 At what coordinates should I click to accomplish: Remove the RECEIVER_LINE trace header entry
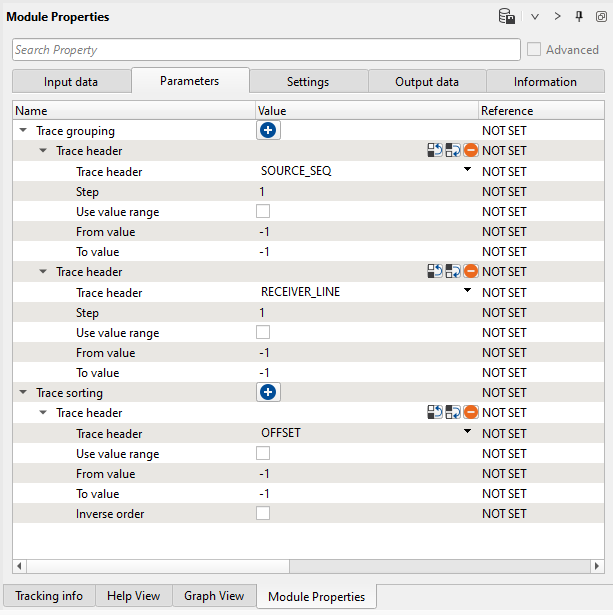[470, 272]
